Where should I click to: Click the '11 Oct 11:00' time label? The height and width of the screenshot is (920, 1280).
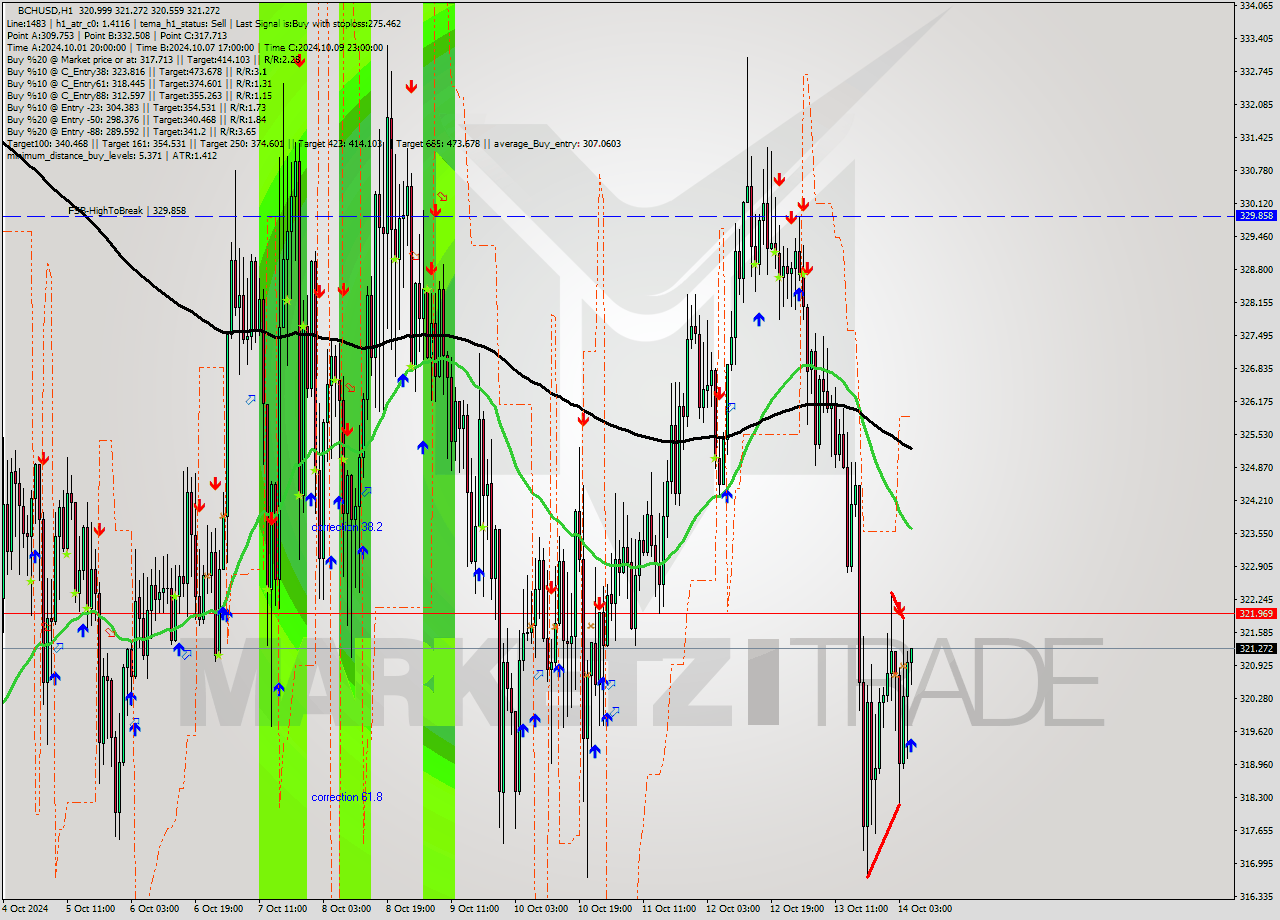(668, 909)
